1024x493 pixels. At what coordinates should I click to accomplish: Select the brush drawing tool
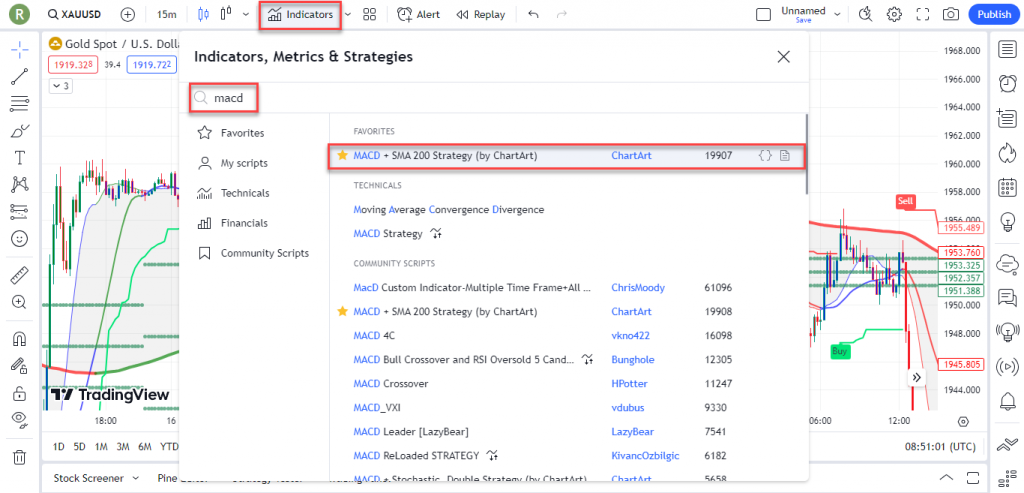(20, 131)
